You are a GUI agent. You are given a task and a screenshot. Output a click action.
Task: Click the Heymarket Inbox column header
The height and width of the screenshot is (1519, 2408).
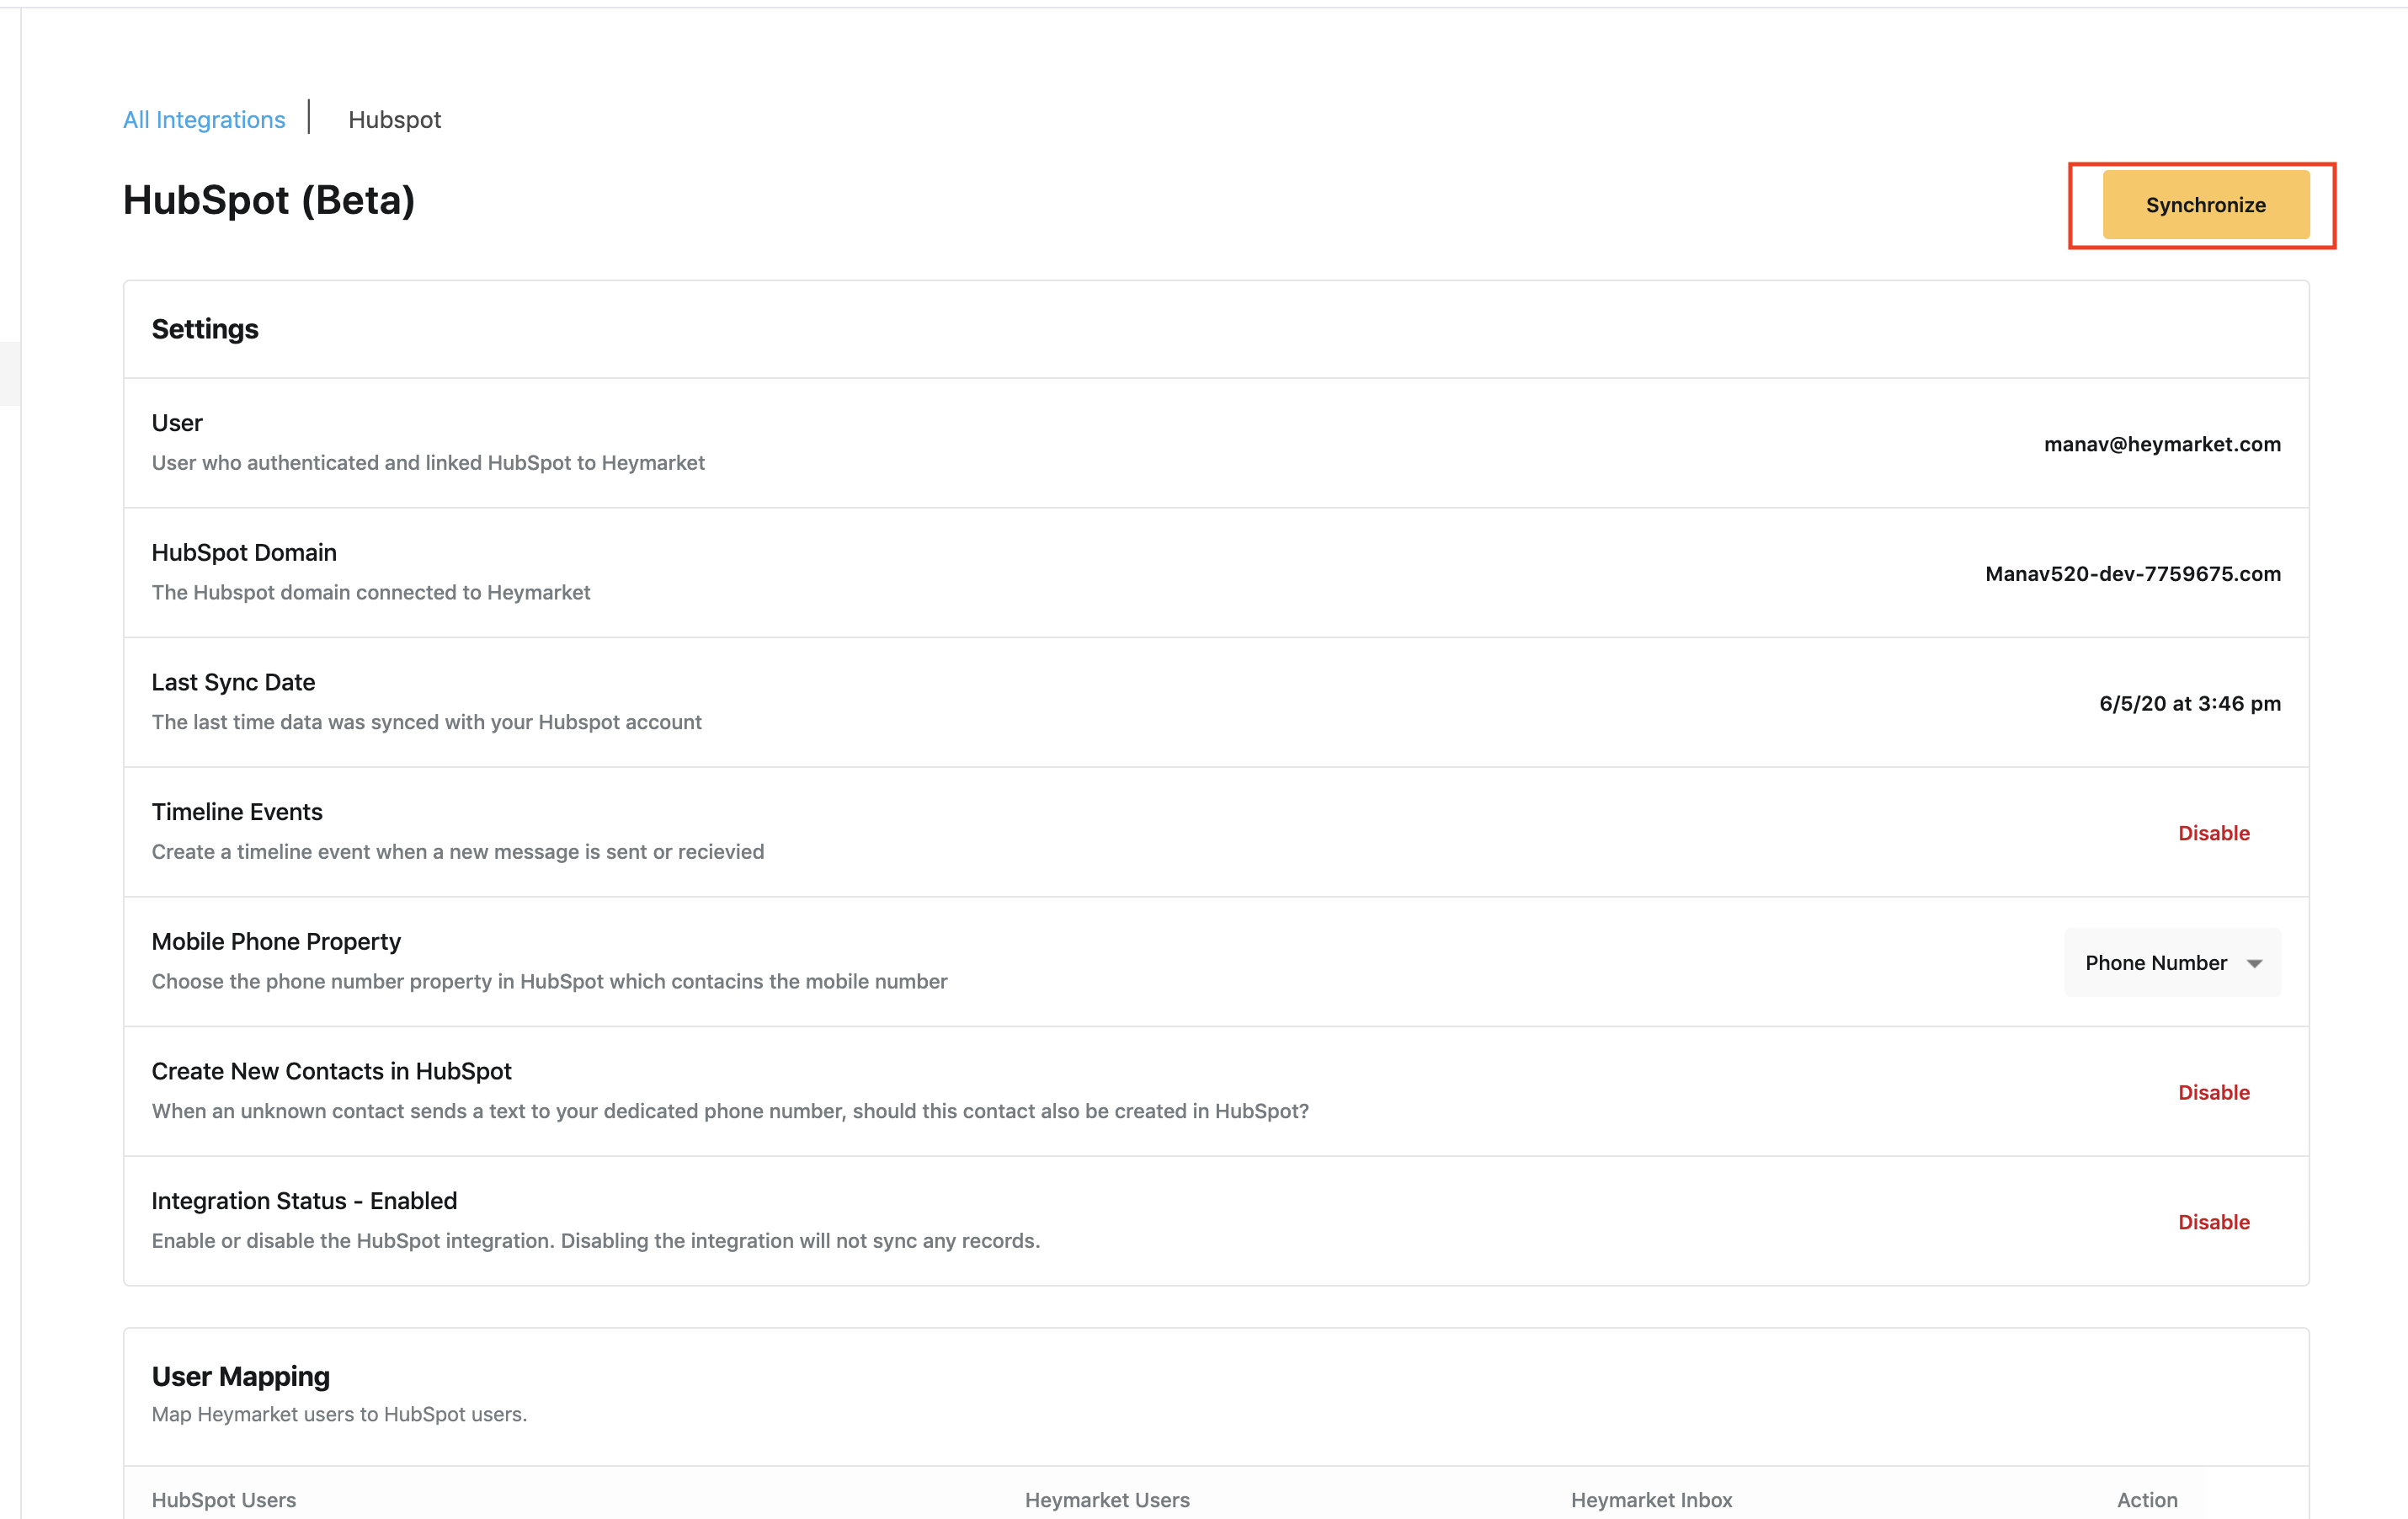coord(1651,1500)
